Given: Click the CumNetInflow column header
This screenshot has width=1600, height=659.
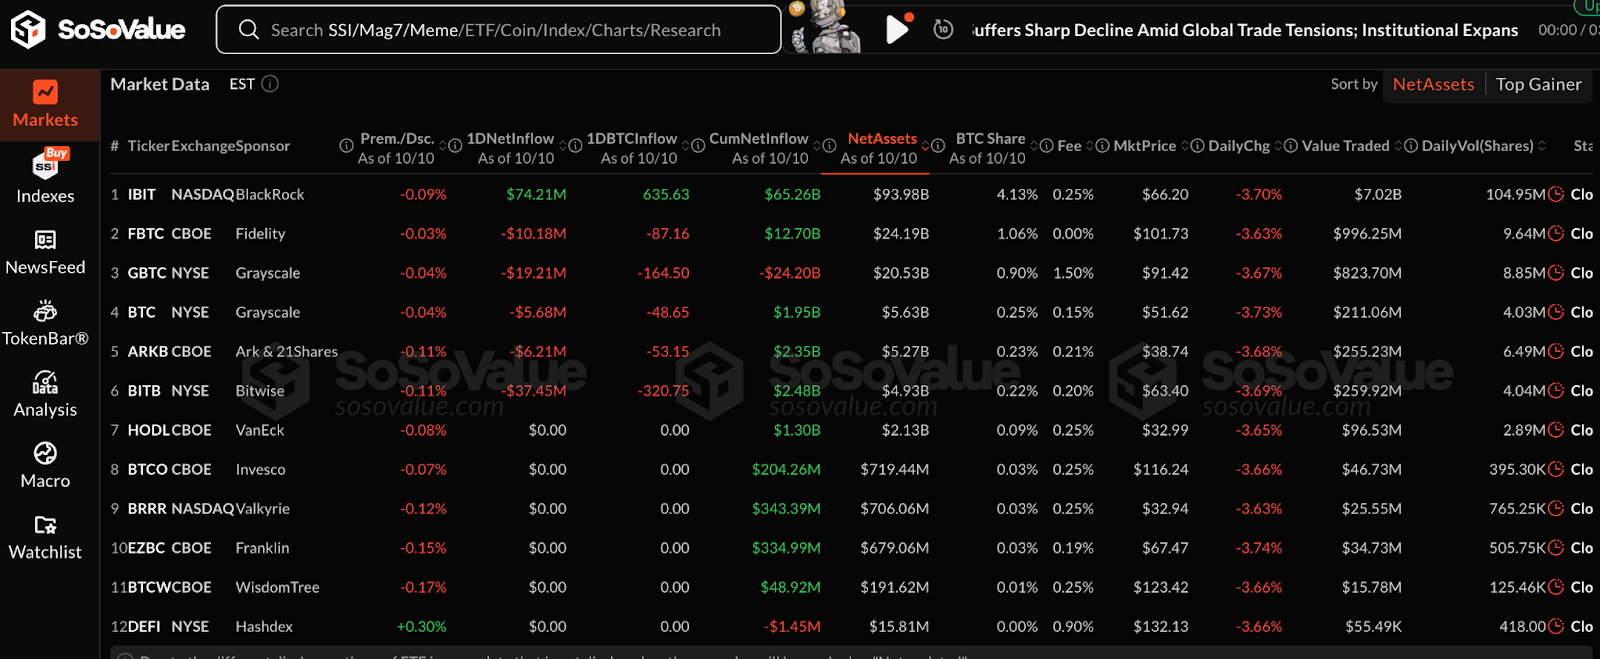Looking at the screenshot, I should coord(758,139).
